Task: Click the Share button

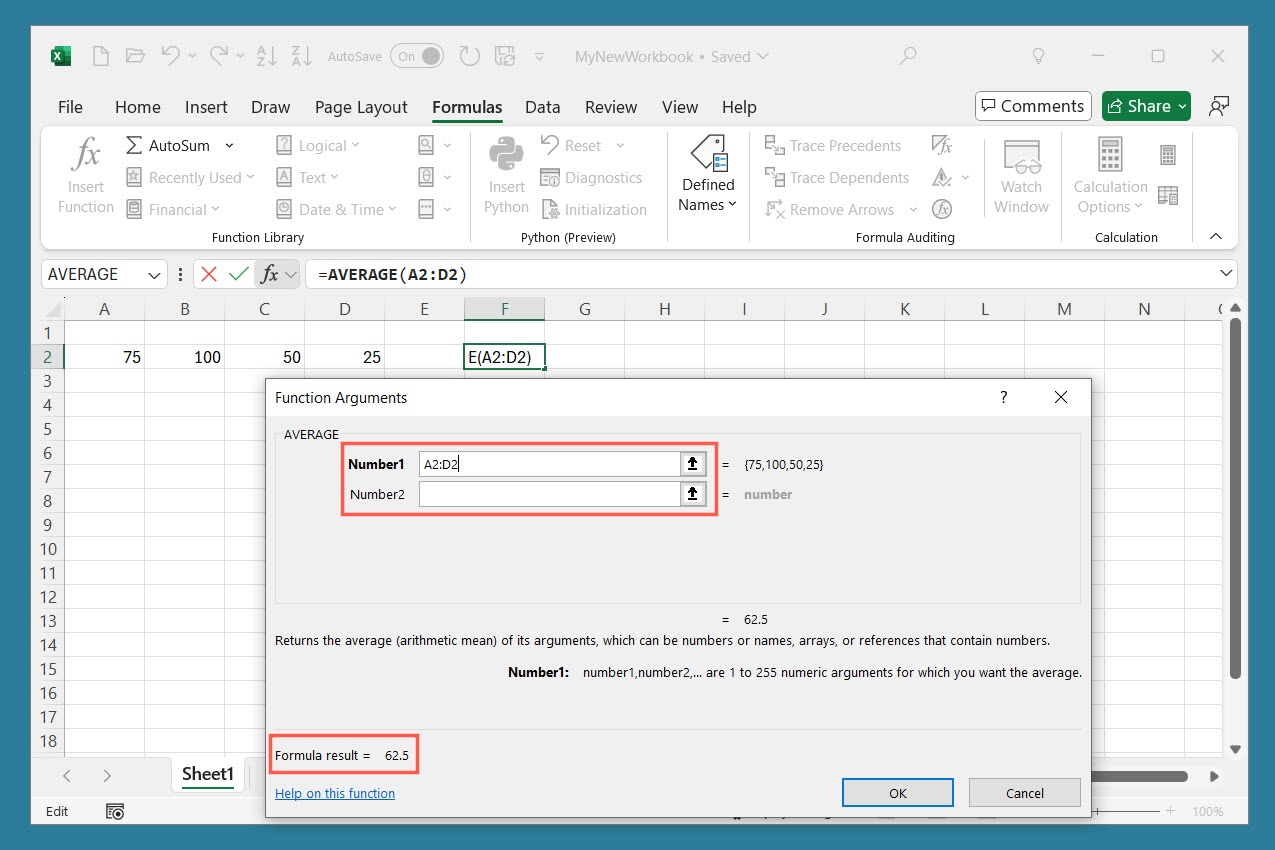Action: point(1146,106)
